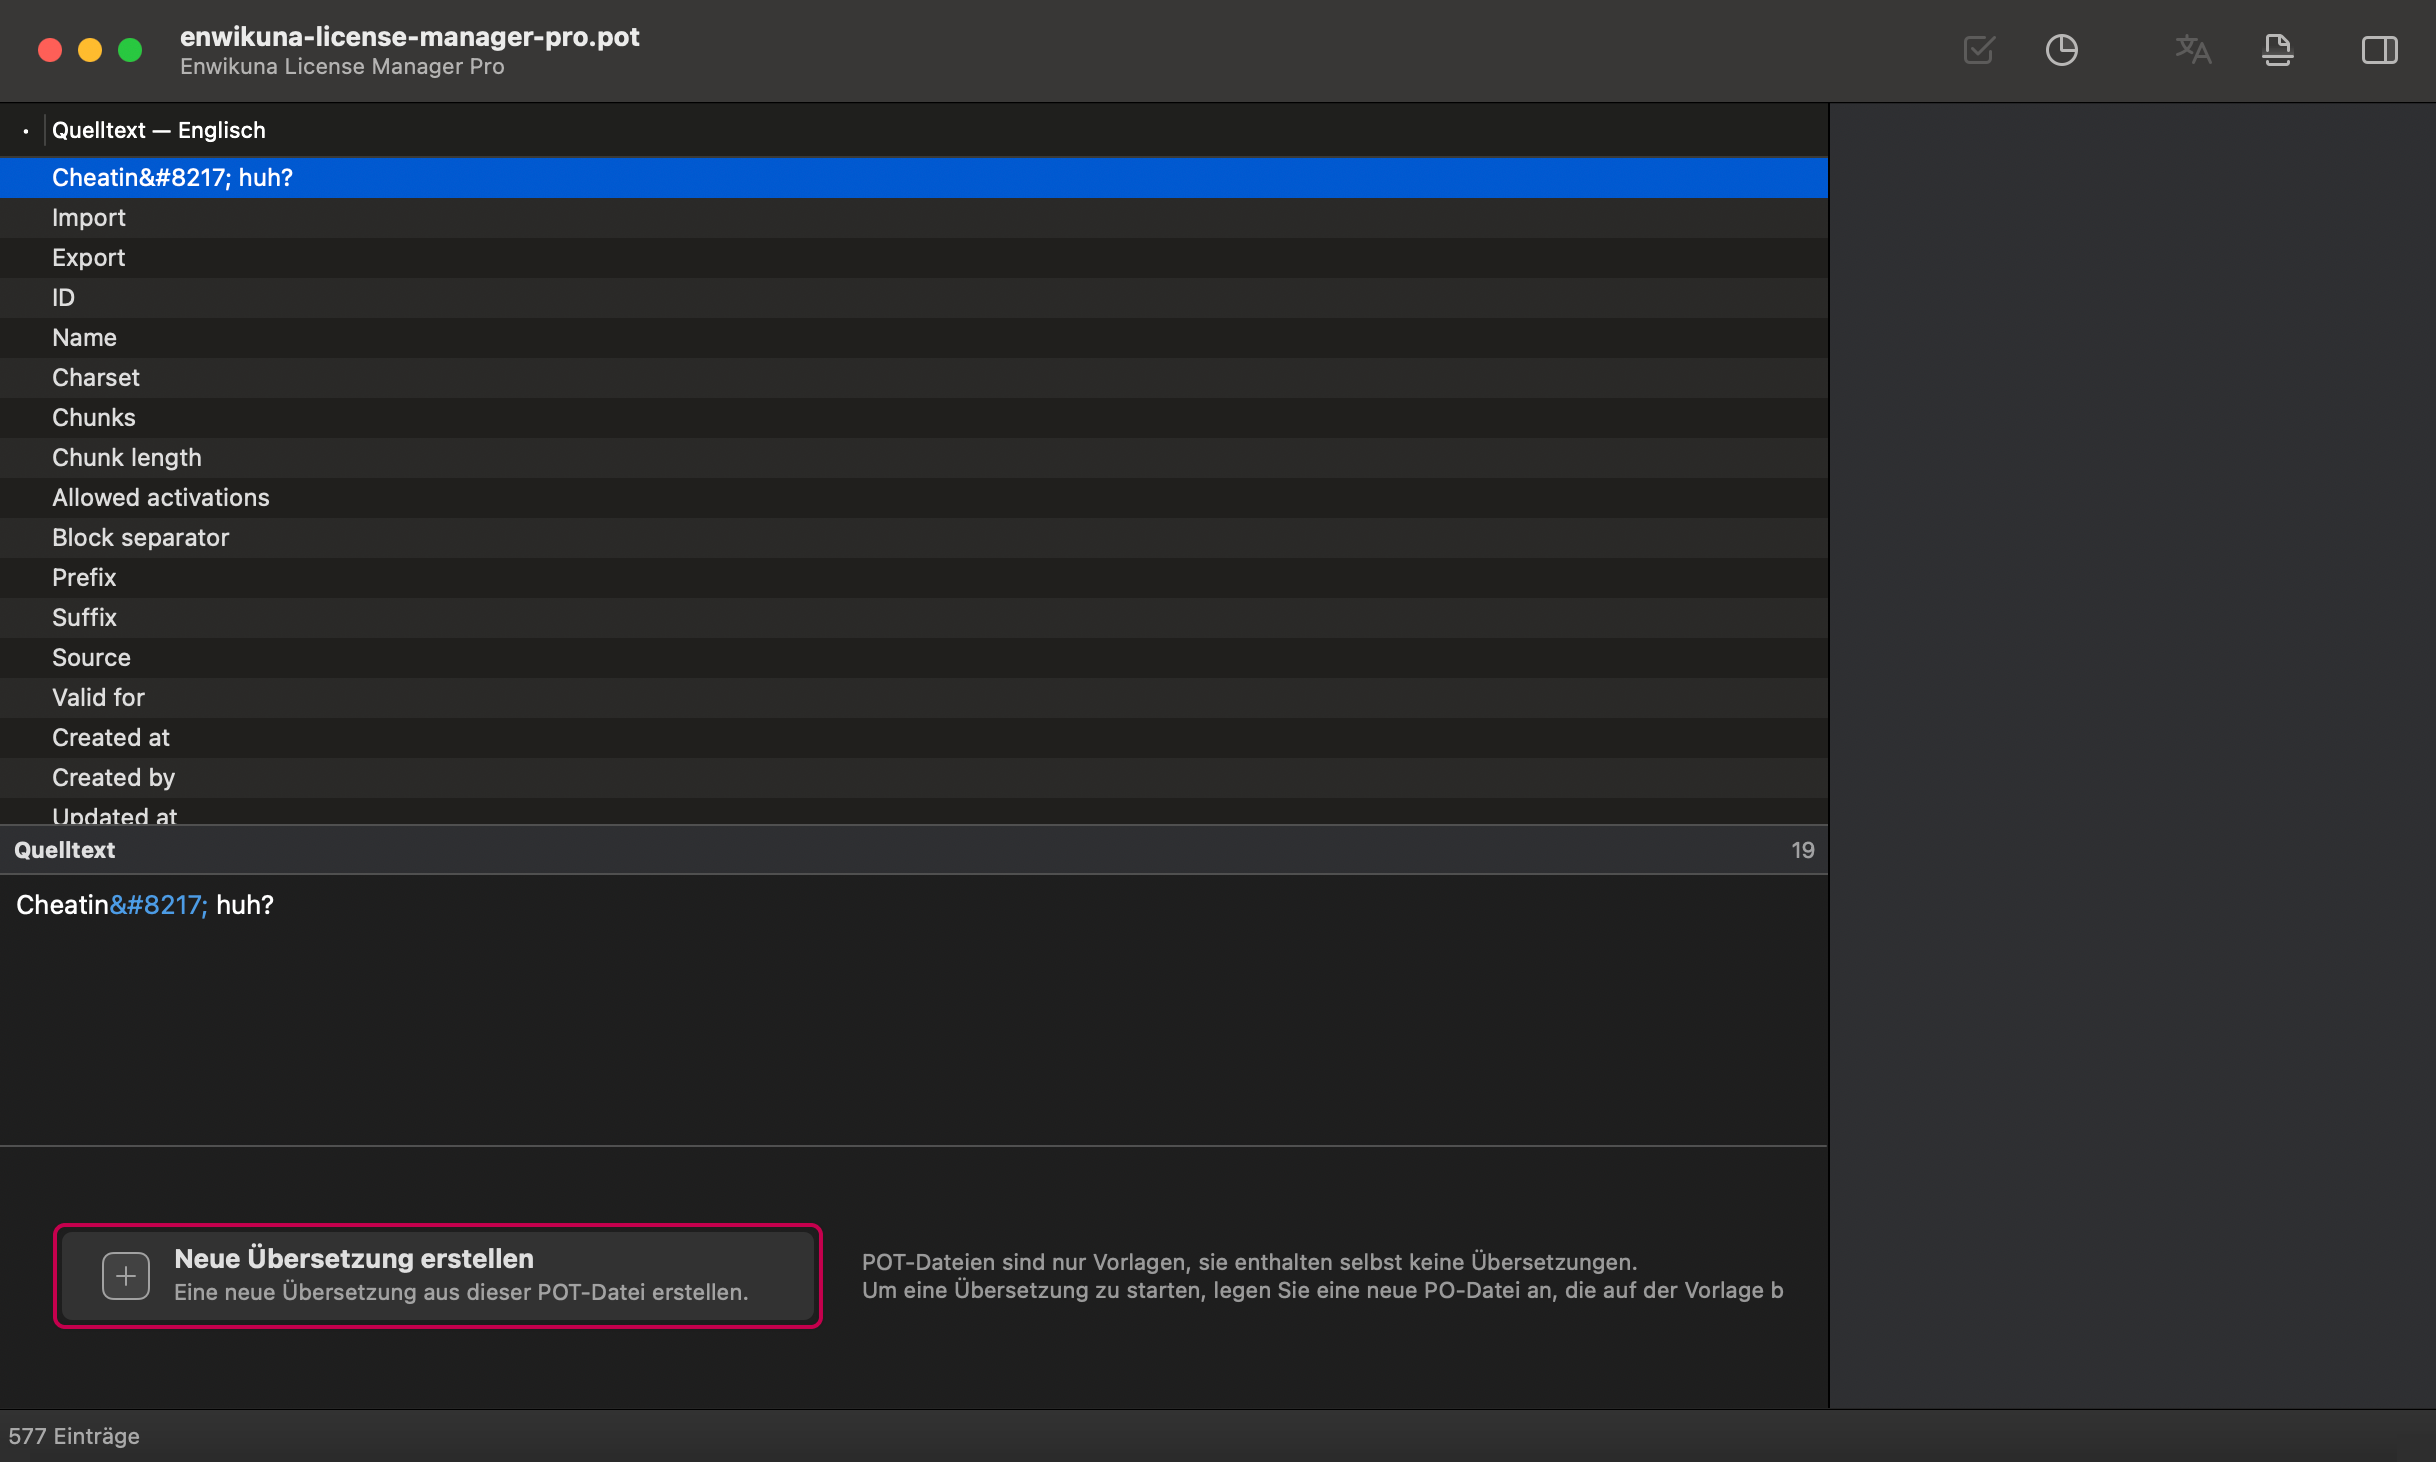Close the window with red button
Image resolution: width=2436 pixels, height=1462 pixels.
coord(50,50)
